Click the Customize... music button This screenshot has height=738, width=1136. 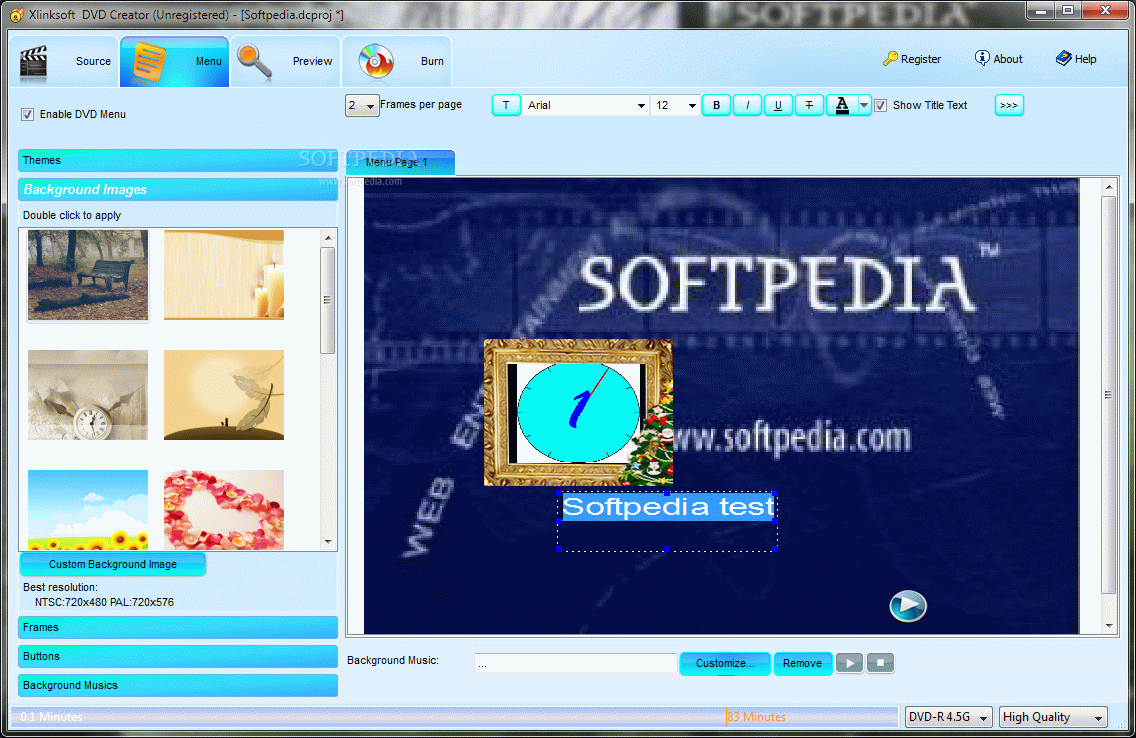724,663
